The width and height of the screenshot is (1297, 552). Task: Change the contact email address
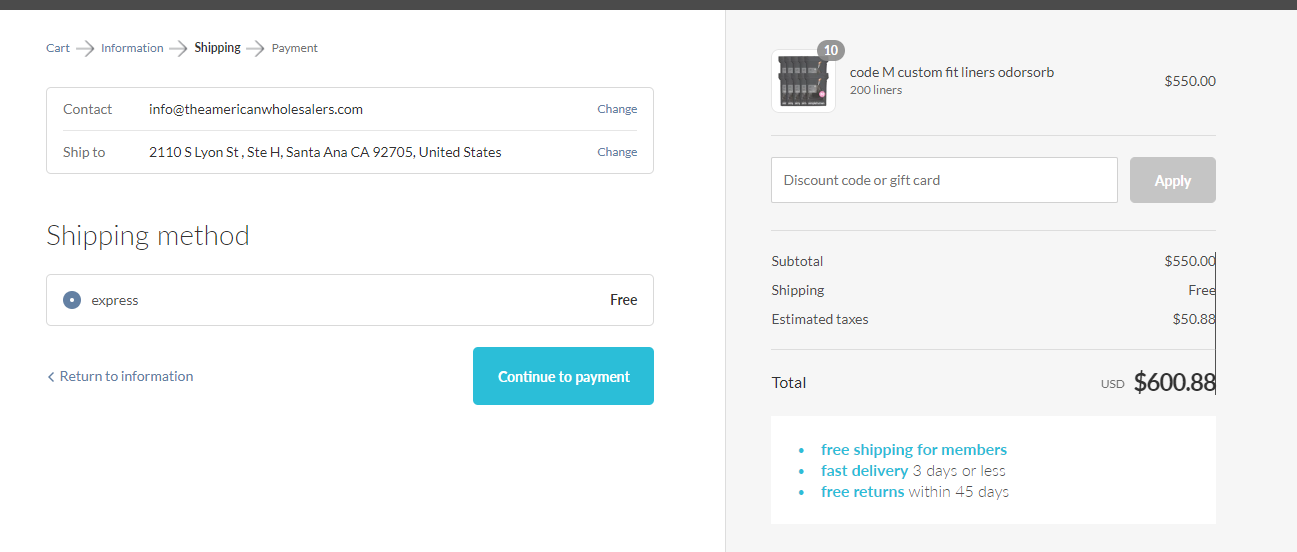click(x=617, y=109)
